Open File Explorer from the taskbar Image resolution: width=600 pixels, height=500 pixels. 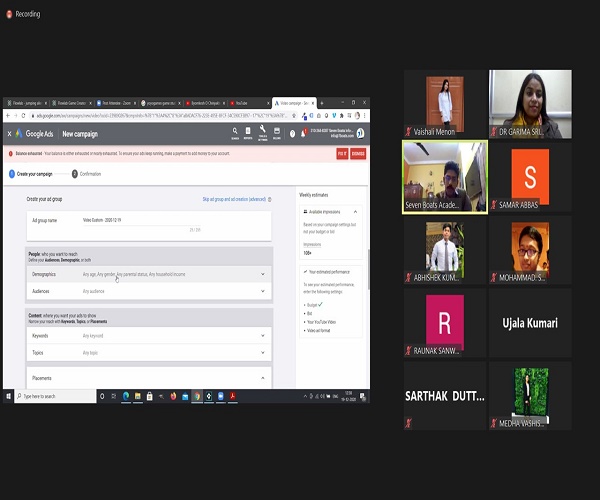138,396
